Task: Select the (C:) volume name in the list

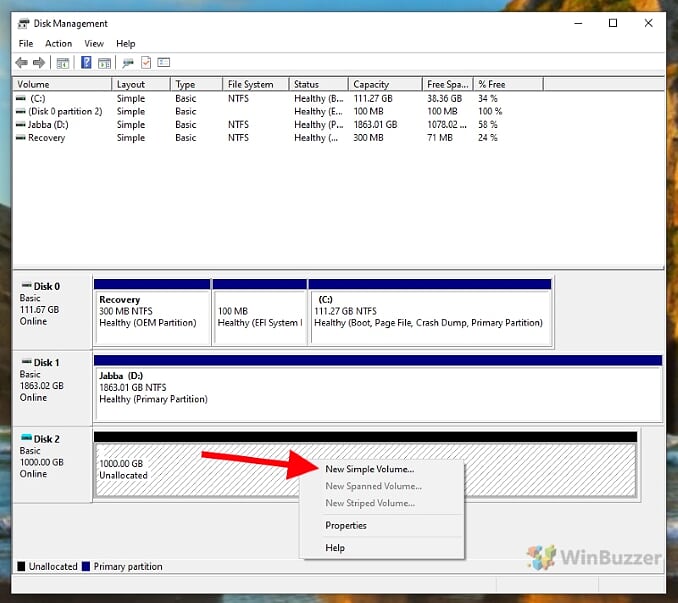Action: coord(37,99)
